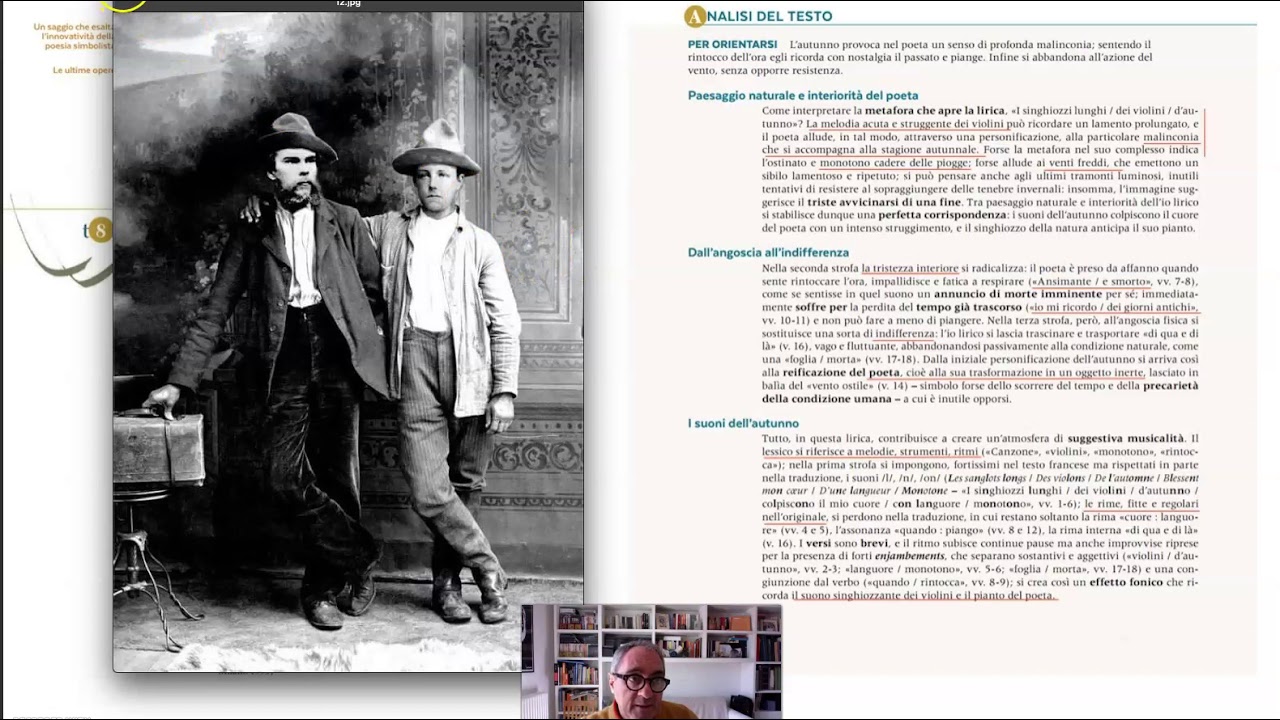Click bold phrase 'triste avvicinarsi di una fine'
The height and width of the screenshot is (720, 1280).
click(886, 202)
